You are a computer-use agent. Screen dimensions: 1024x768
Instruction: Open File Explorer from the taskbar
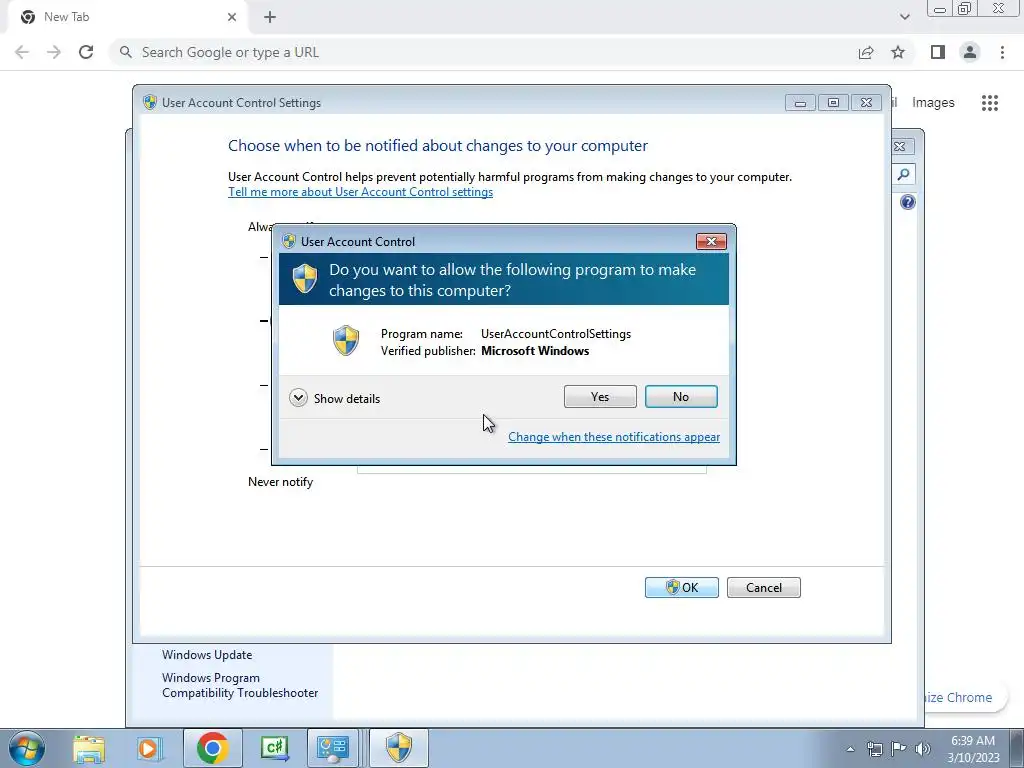89,748
